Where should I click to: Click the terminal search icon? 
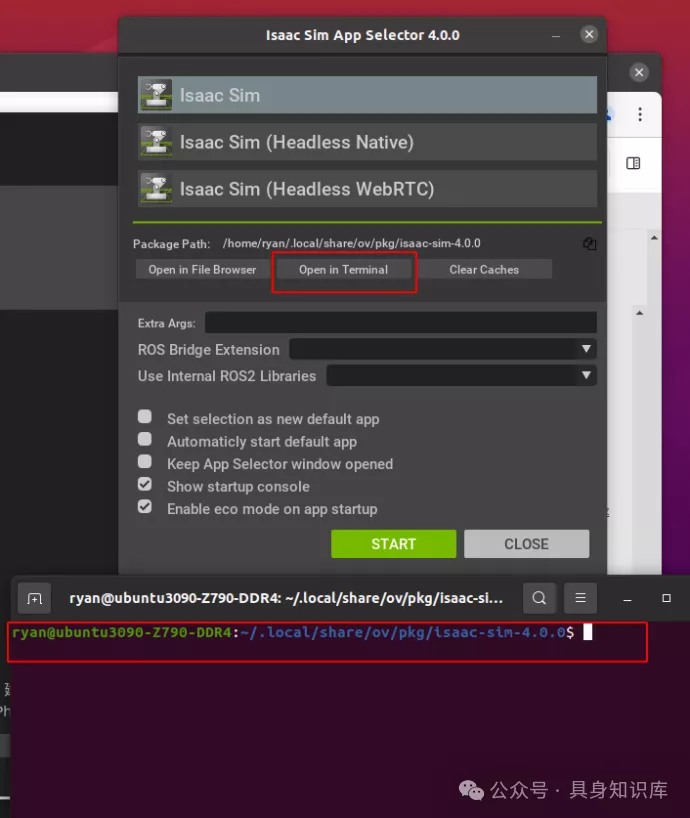(x=539, y=599)
